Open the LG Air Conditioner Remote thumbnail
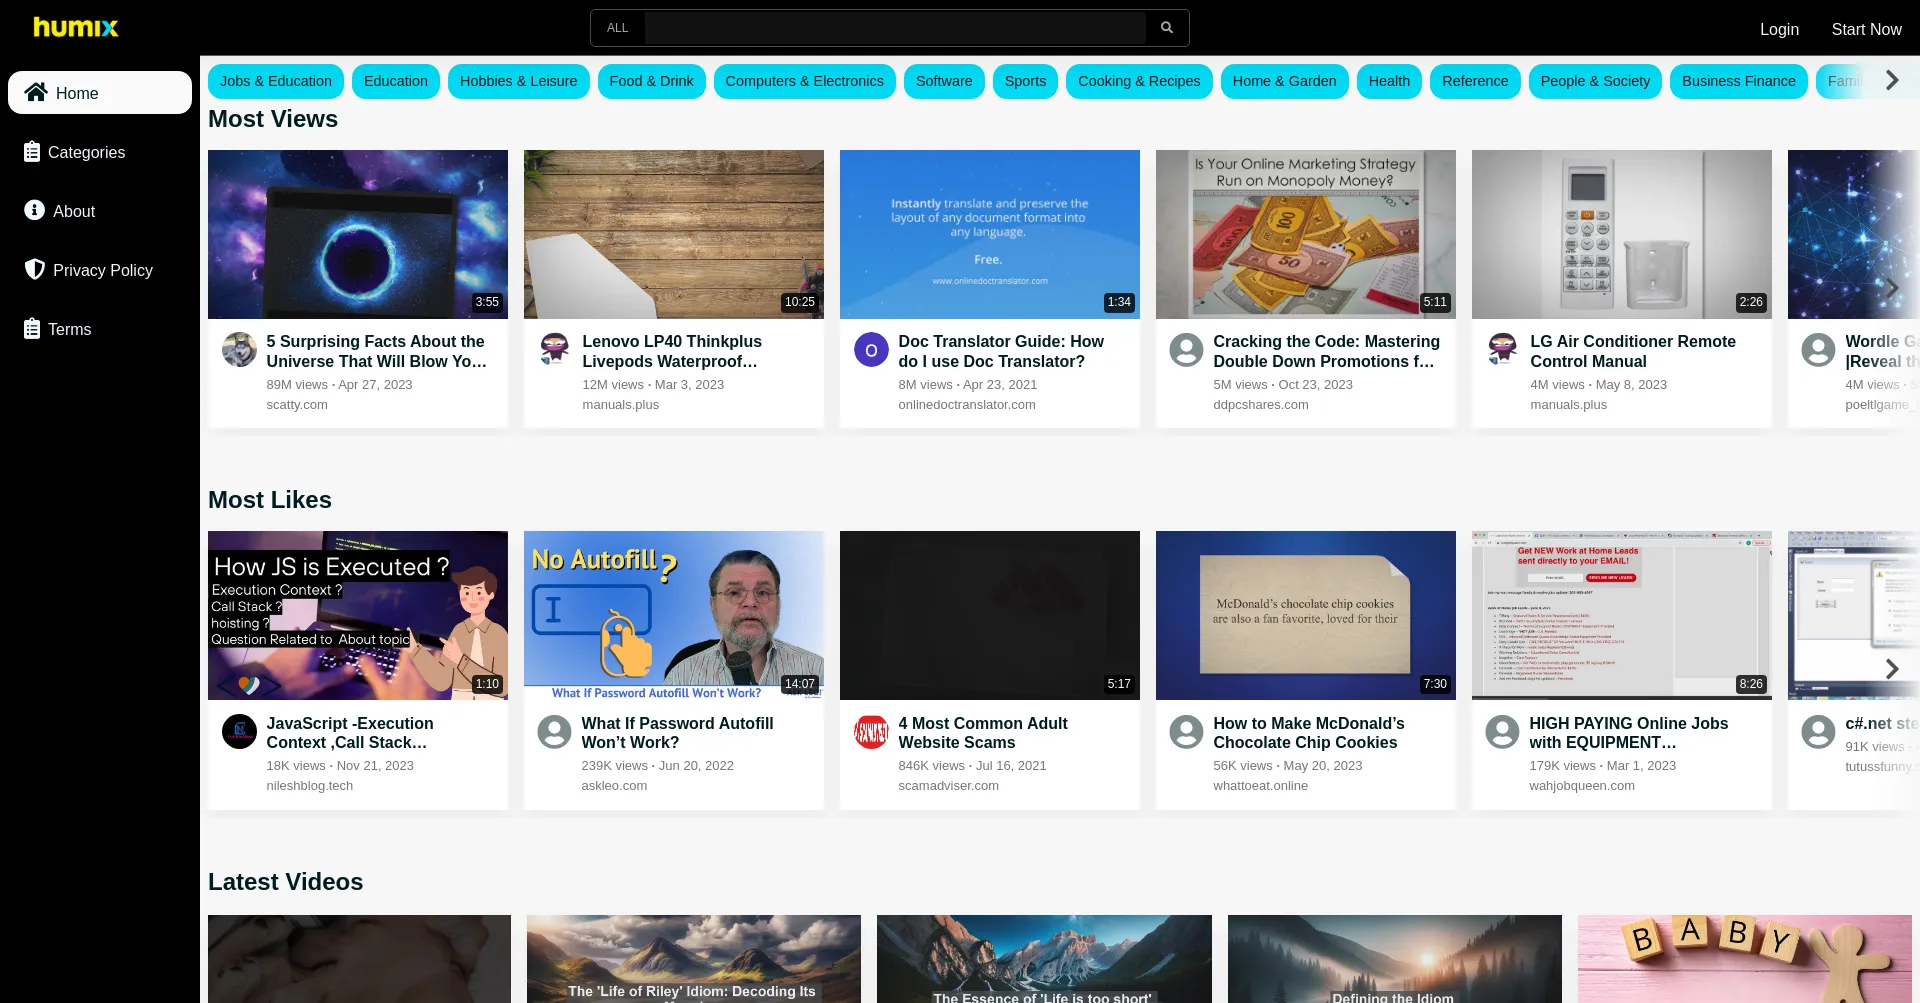 1622,234
